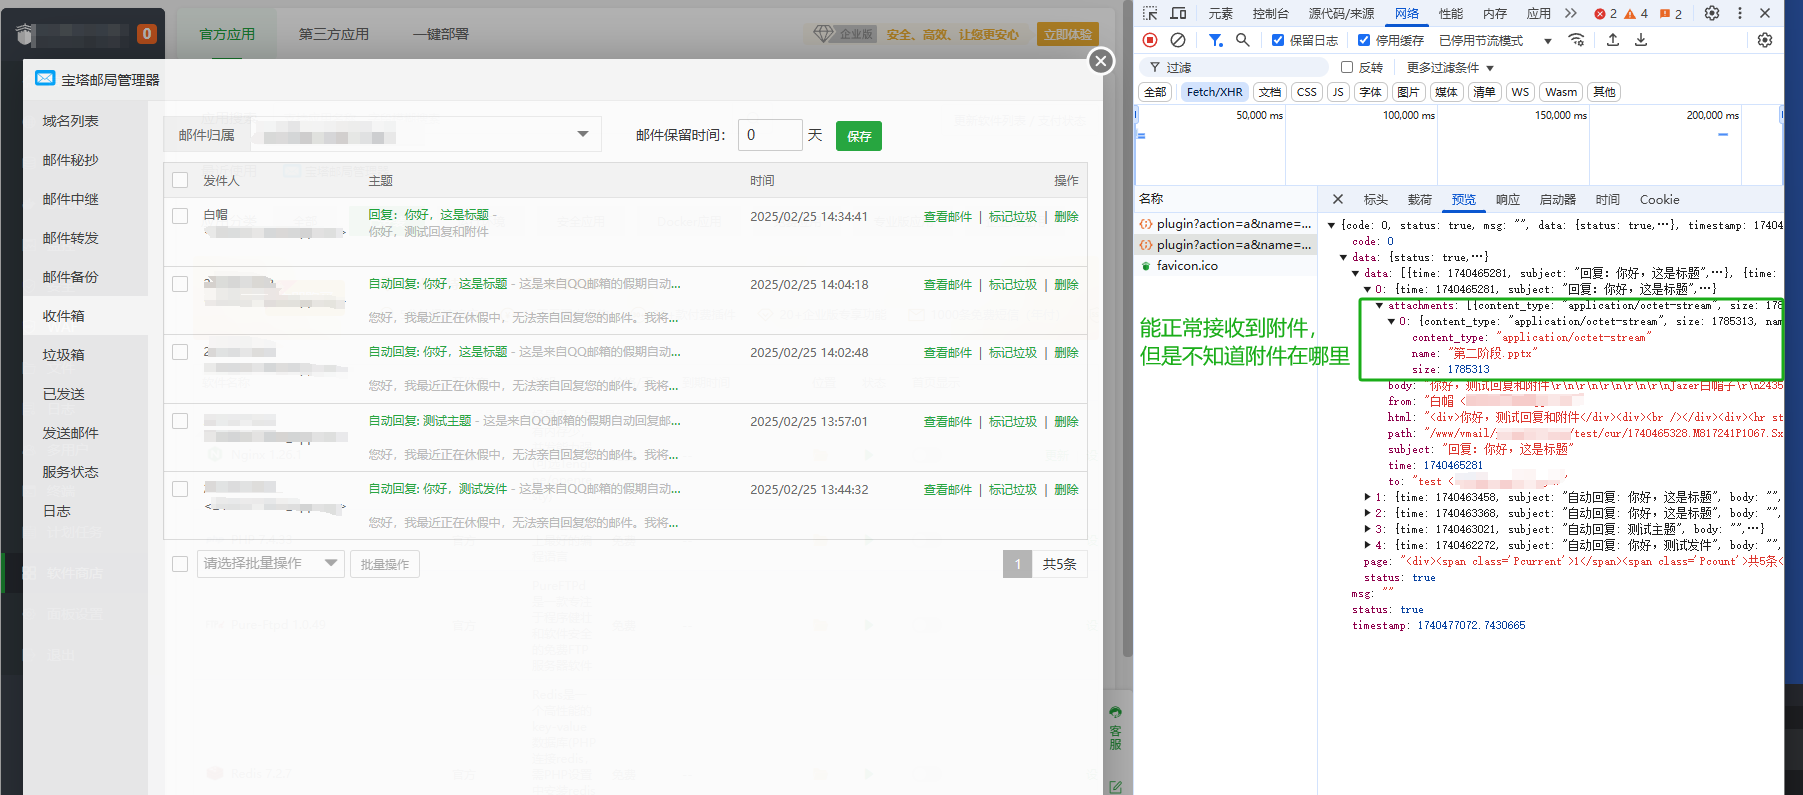Click 标记垃圾 for the 14:04:18 mail
The height and width of the screenshot is (795, 1803).
pos(1013,284)
